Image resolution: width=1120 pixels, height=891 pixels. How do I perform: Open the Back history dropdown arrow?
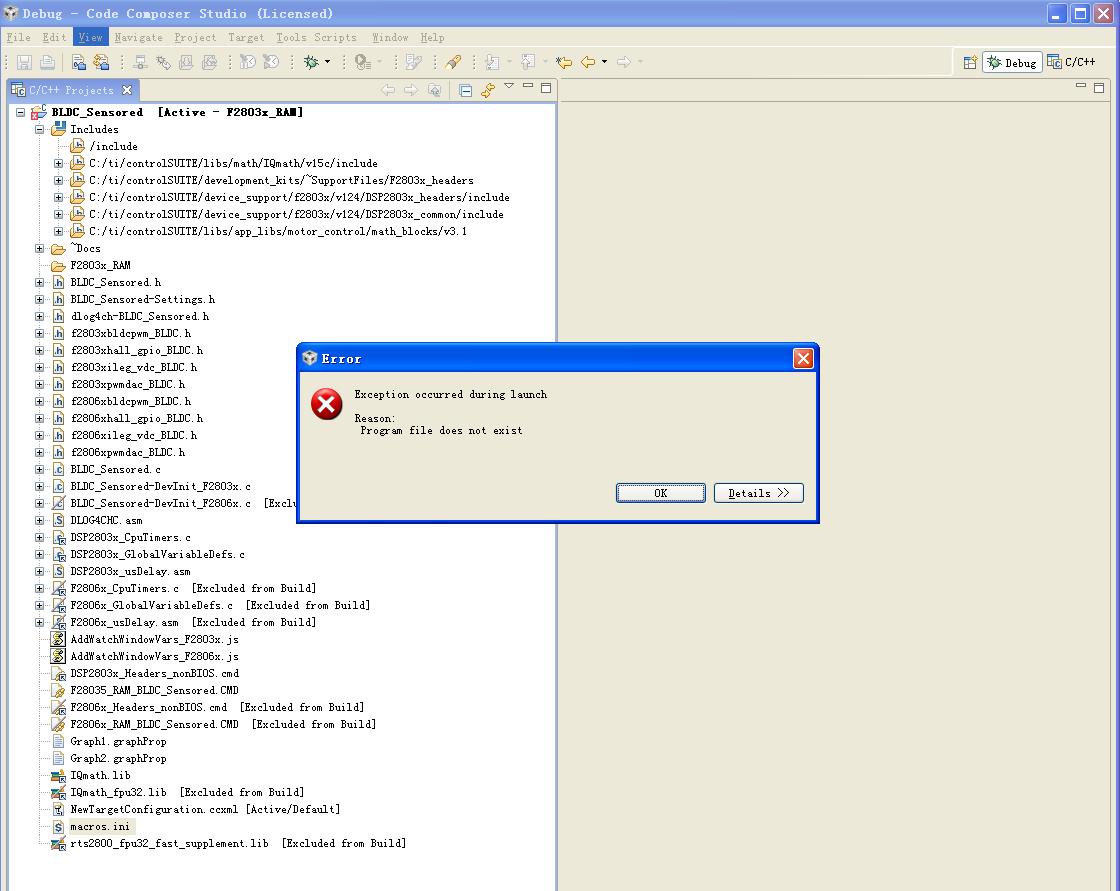[604, 62]
